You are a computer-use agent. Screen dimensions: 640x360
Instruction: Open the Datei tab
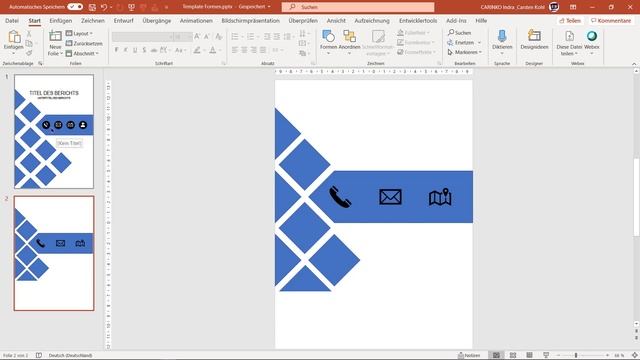pos(12,20)
